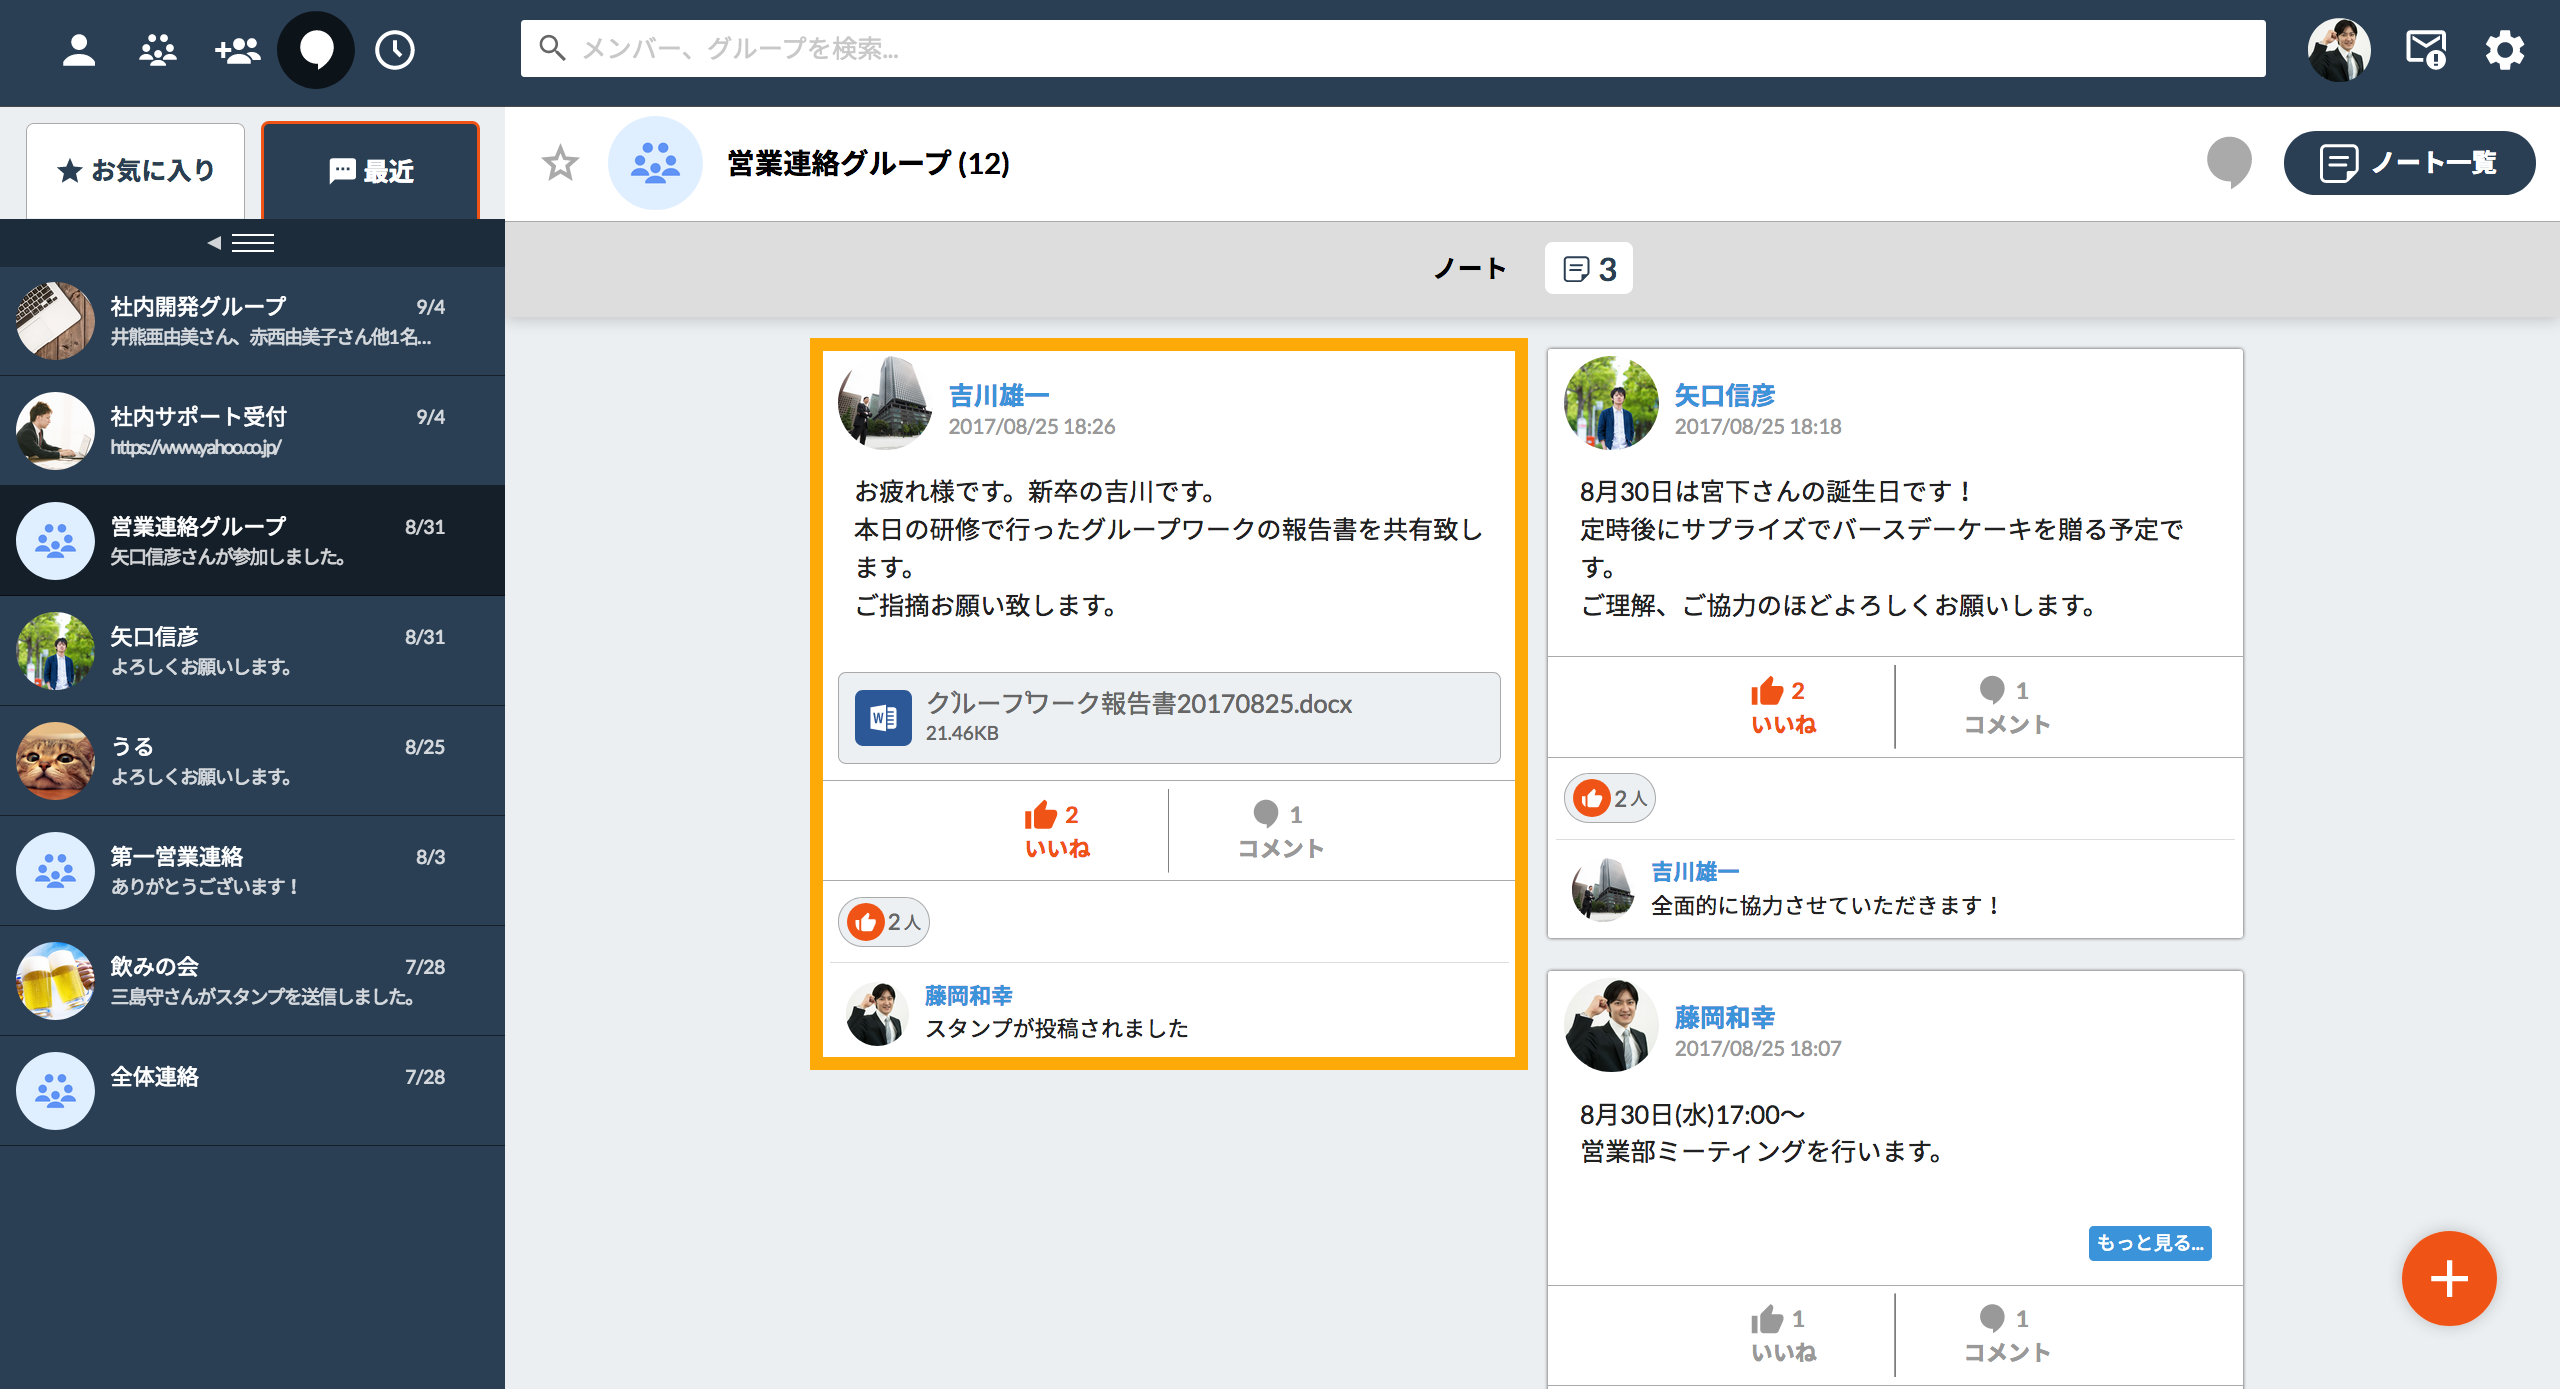Toggle いいね on 吉川雄一's note
Screen dimensions: 2560x1389
click(x=1055, y=830)
